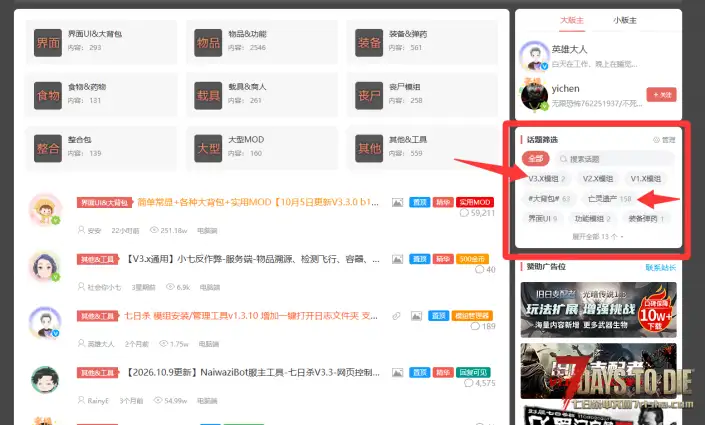This screenshot has width=705, height=425.
Task: Click 社会你小七's avatar on the second post
Action: 45,266
